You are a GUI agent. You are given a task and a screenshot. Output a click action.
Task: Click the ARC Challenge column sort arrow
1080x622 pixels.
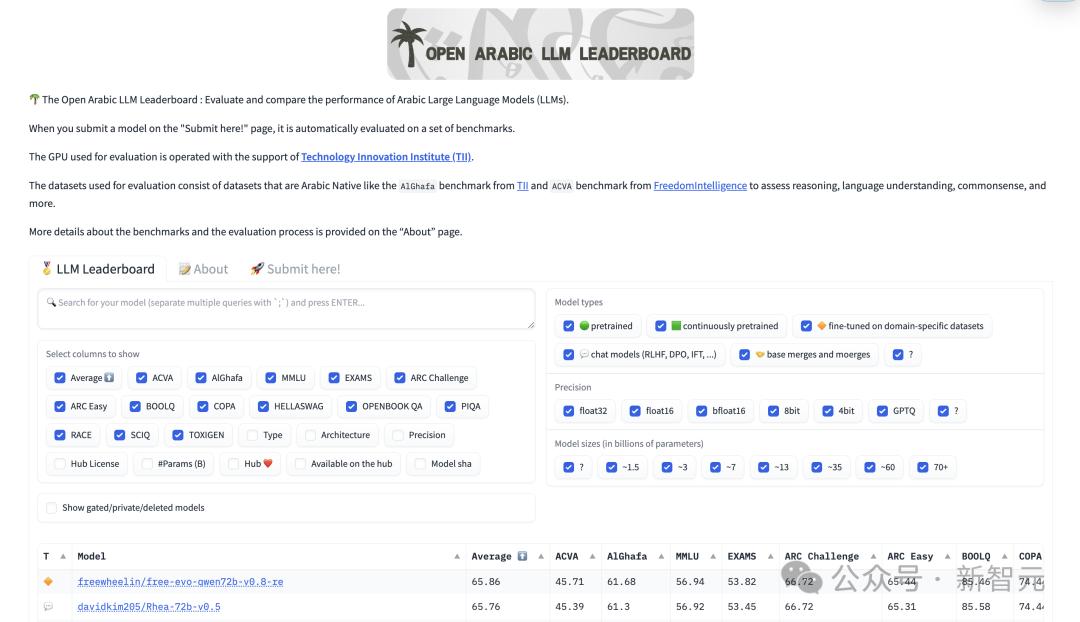[x=871, y=557]
